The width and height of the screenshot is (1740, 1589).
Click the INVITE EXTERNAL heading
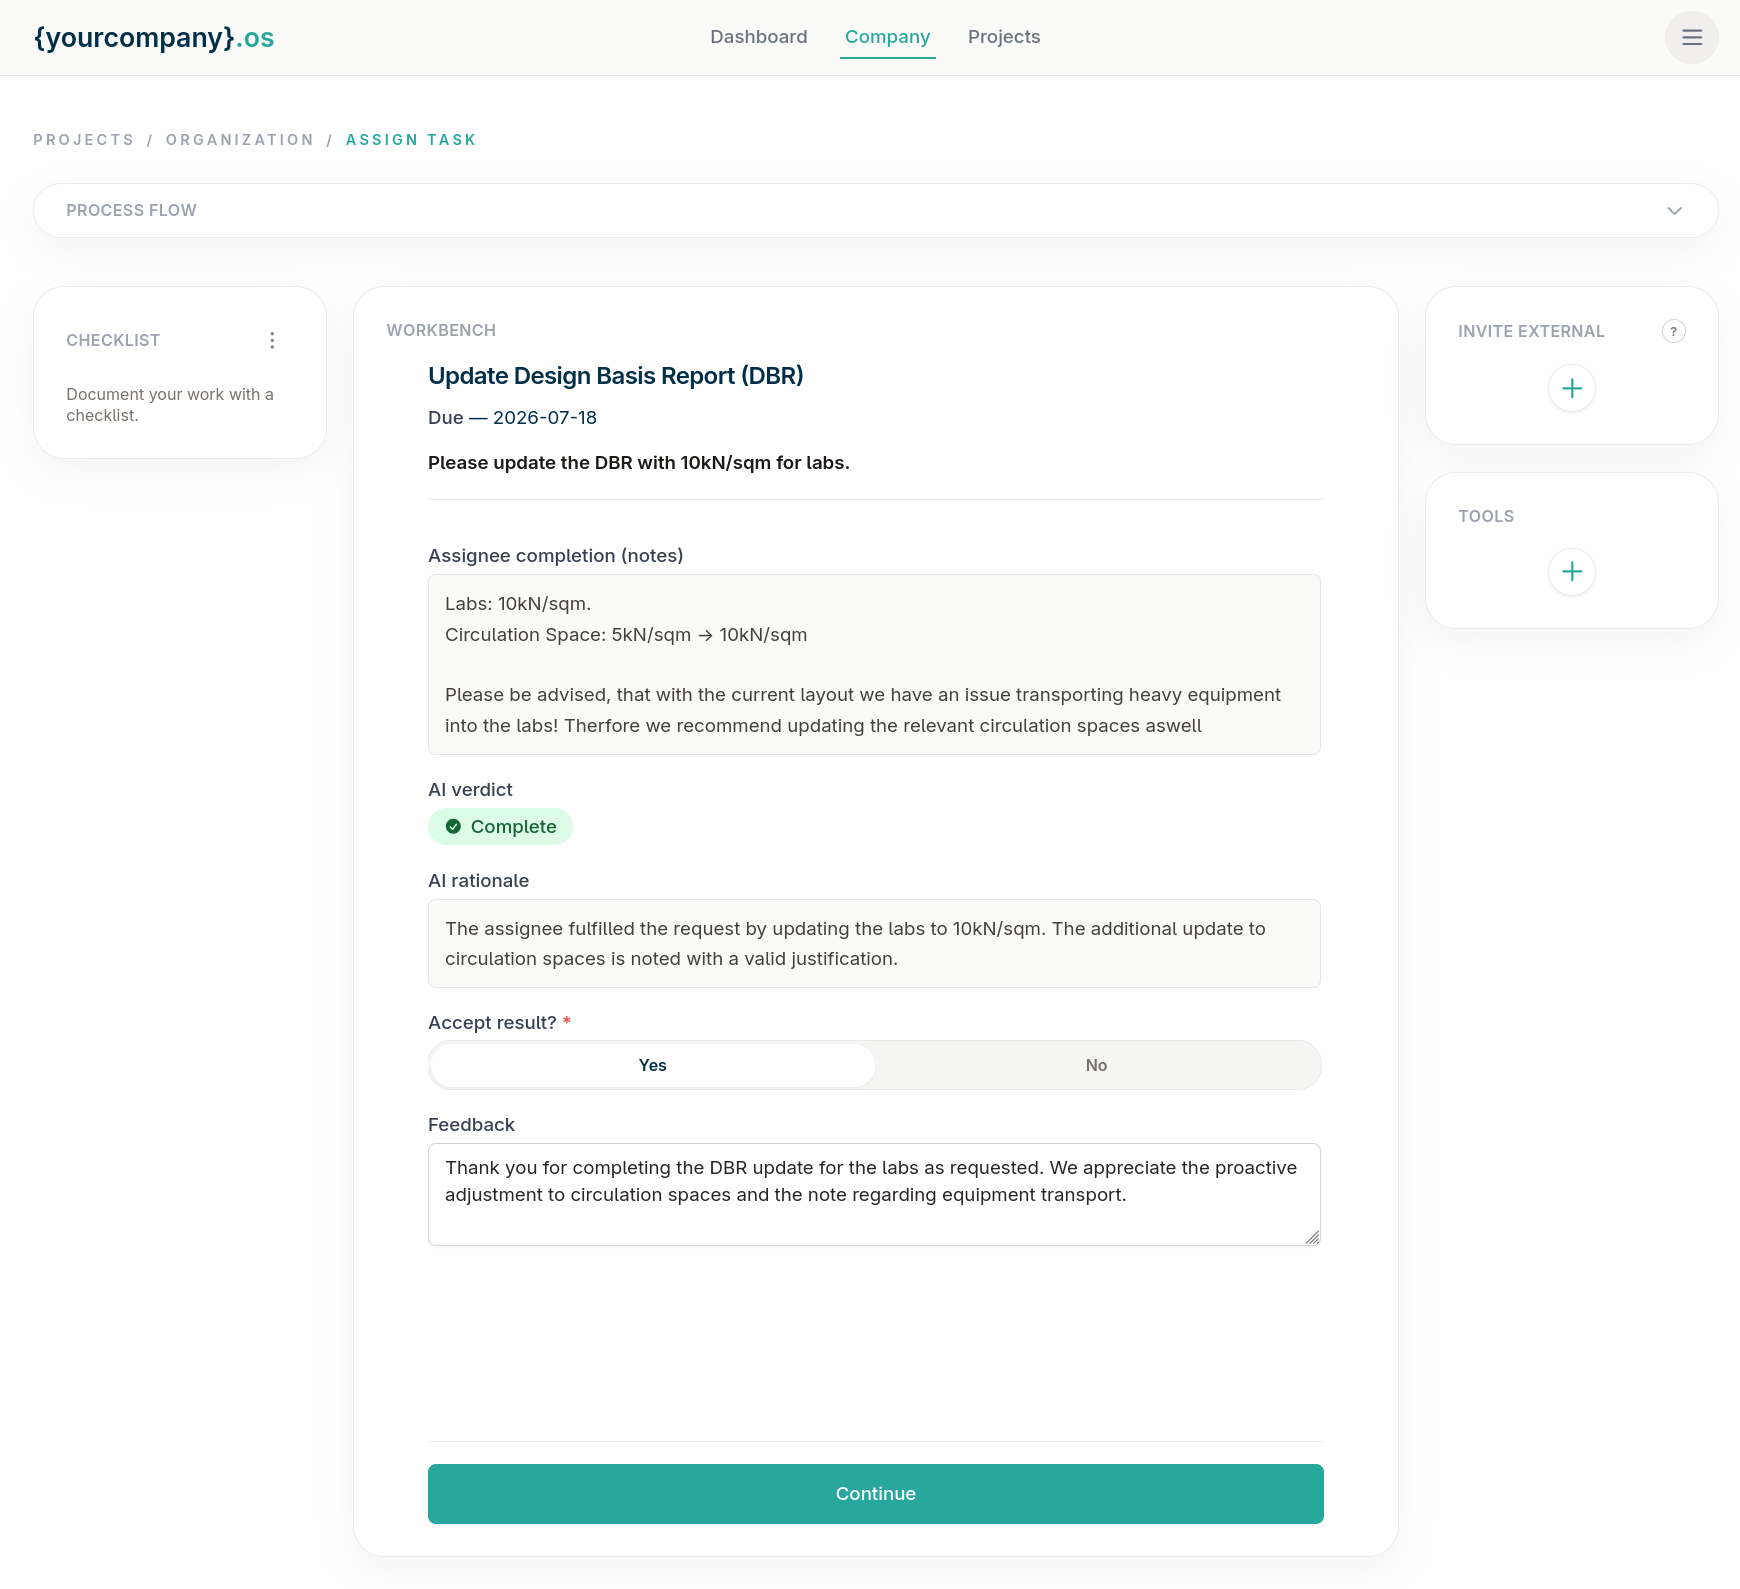point(1530,332)
